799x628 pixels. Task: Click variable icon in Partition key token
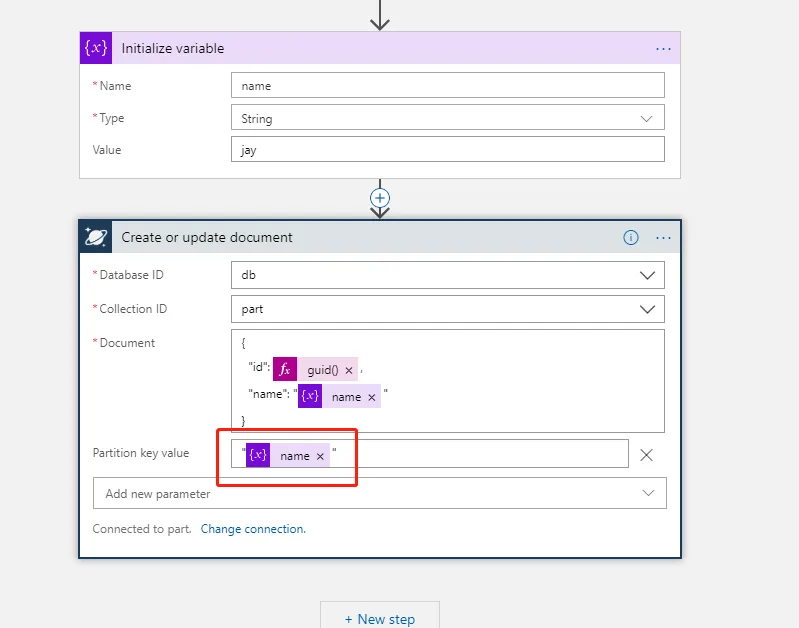[x=258, y=455]
